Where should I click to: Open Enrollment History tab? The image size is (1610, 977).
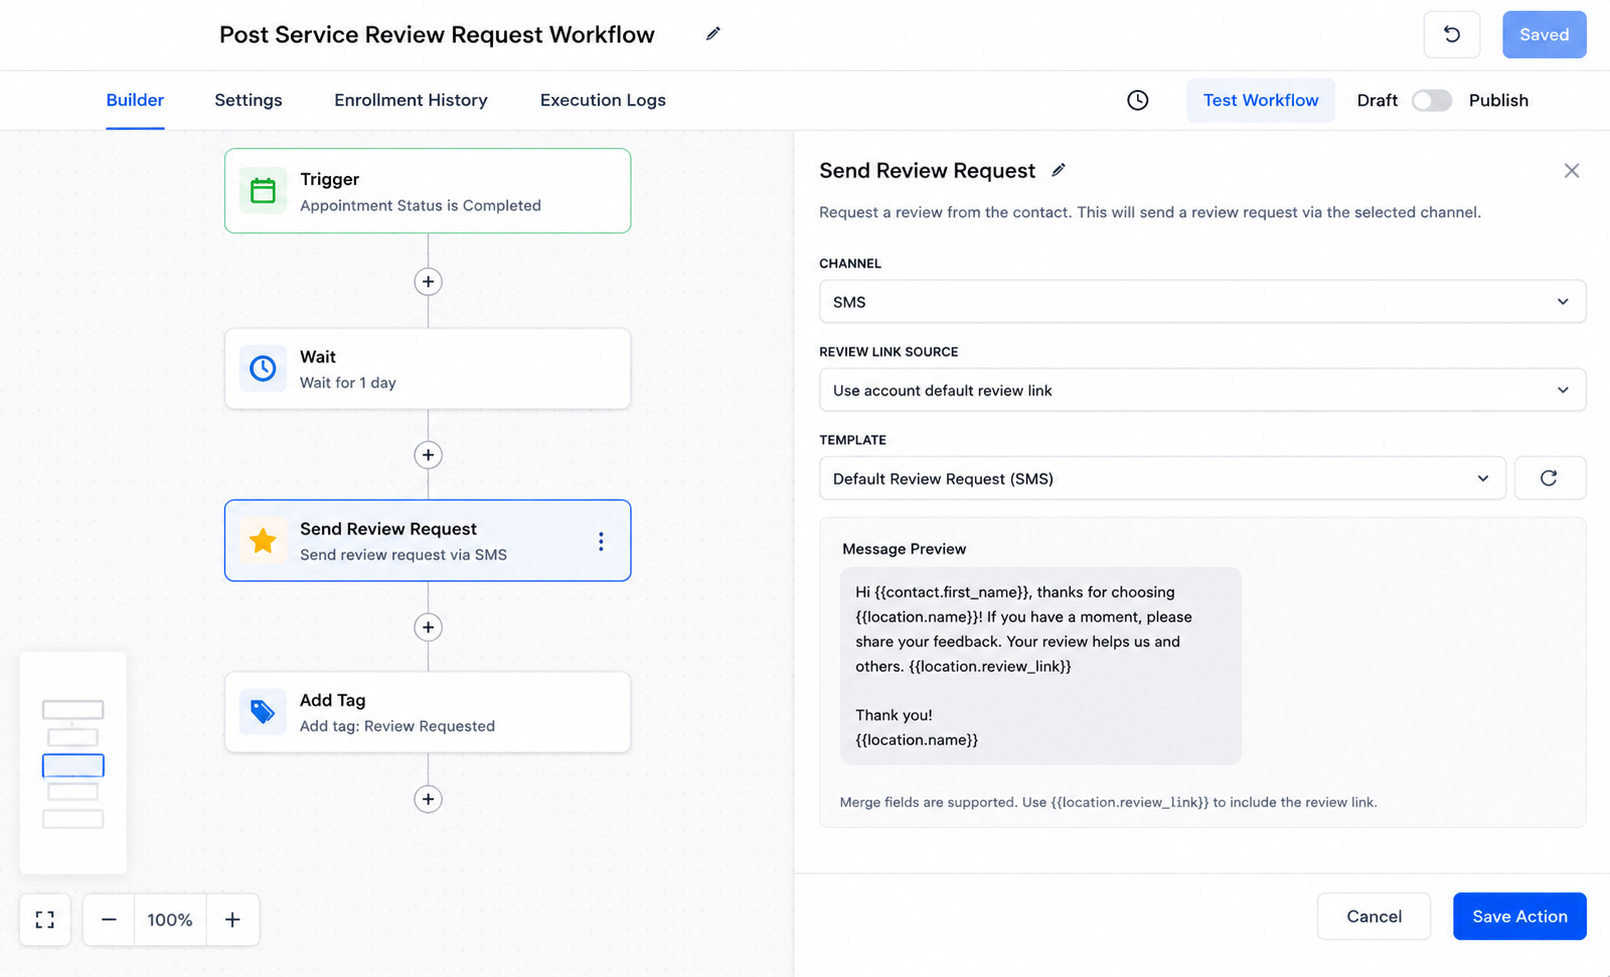pos(411,100)
